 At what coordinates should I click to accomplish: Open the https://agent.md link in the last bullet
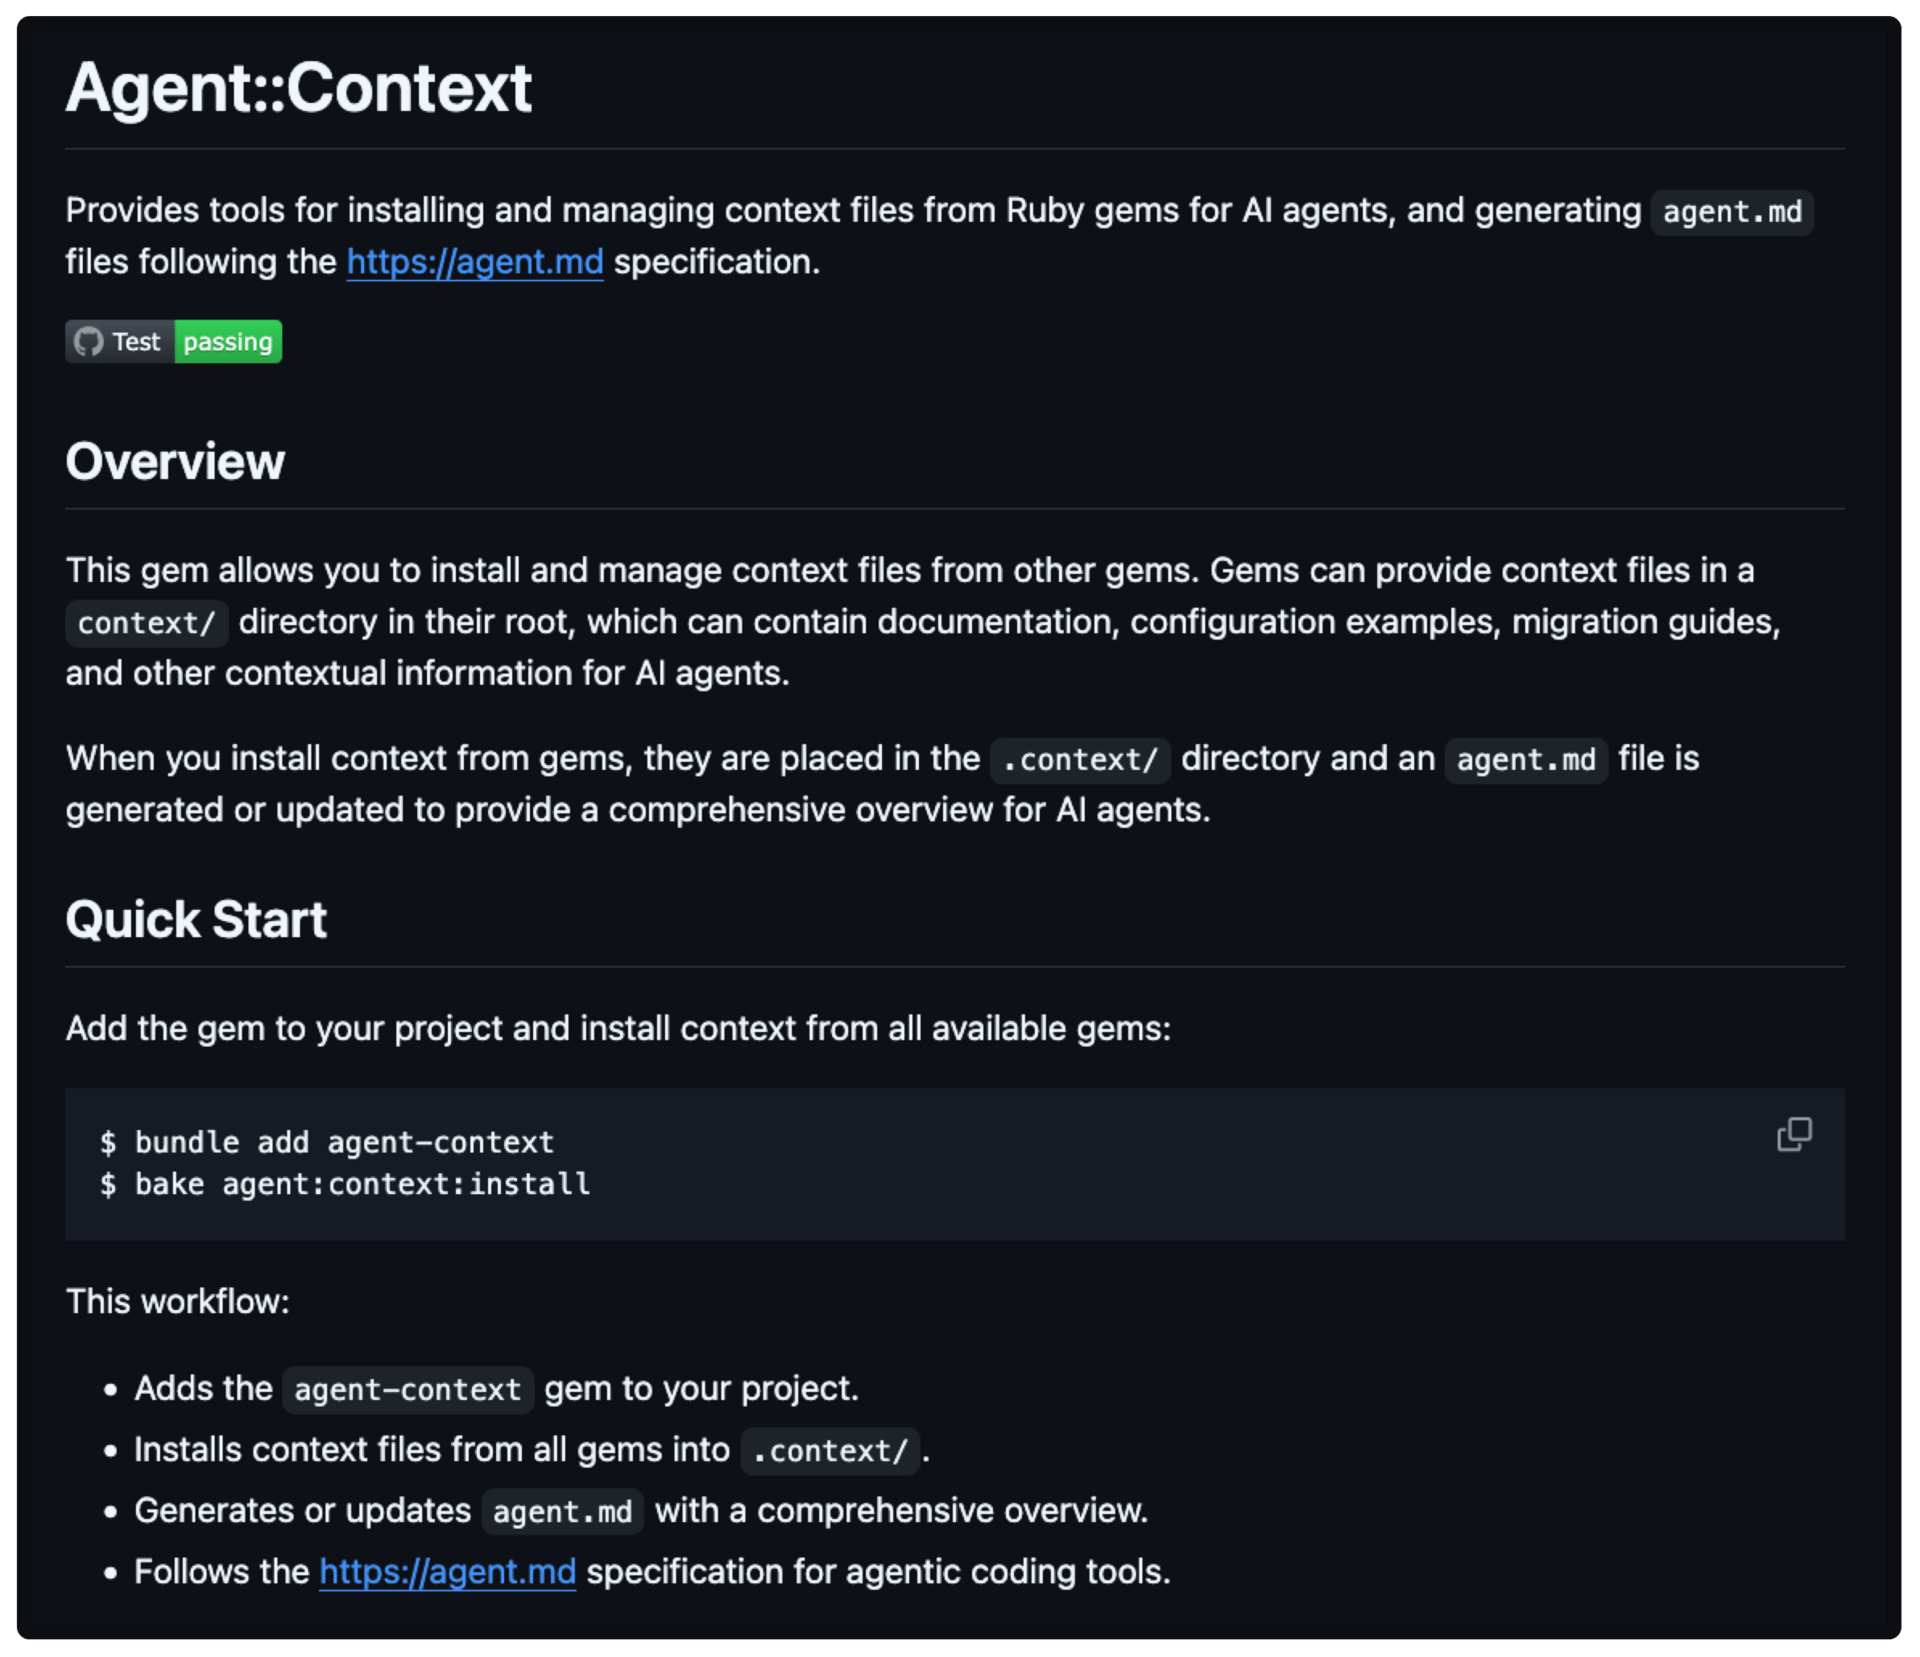448,1572
